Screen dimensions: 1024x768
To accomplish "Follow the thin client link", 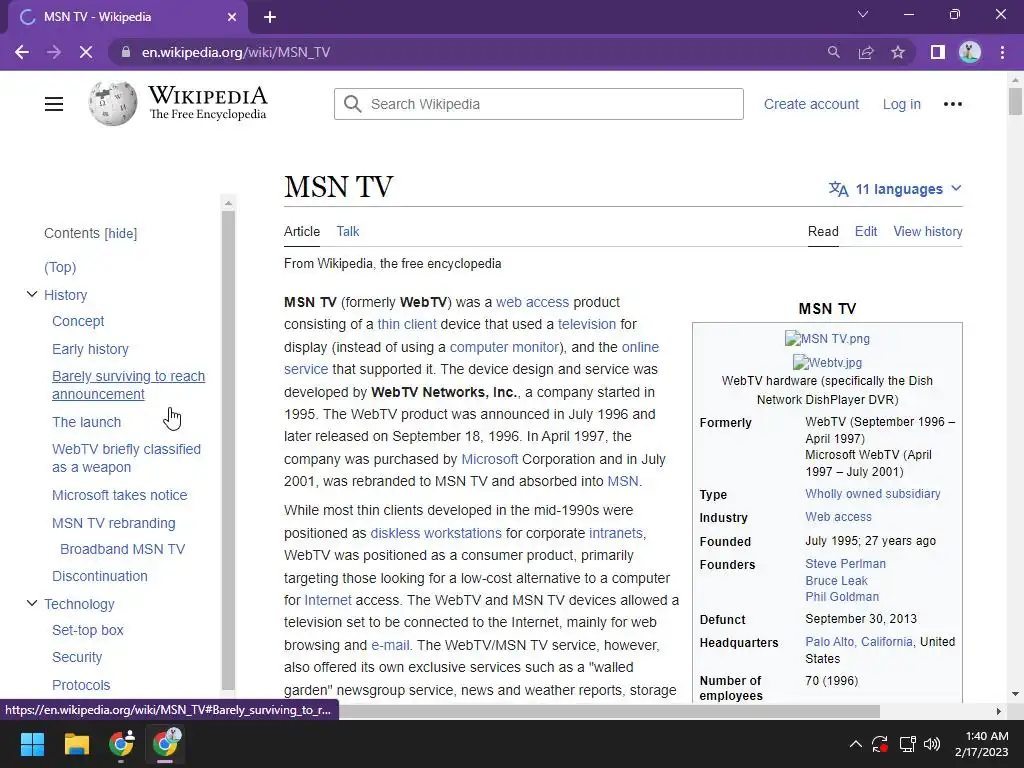I will (x=407, y=324).
